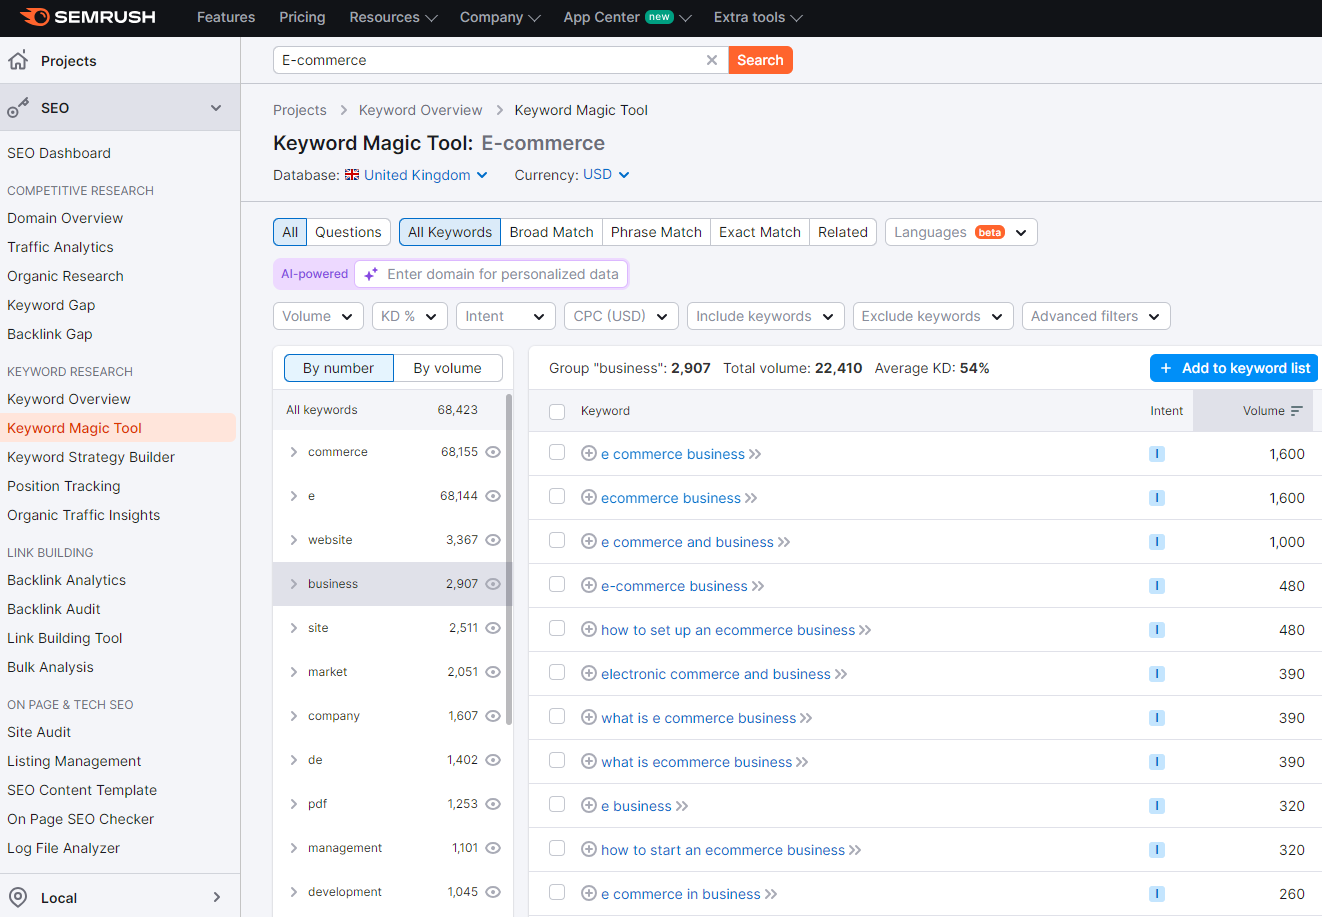Check the 'e business' row checkbox
Image resolution: width=1322 pixels, height=917 pixels.
point(557,804)
